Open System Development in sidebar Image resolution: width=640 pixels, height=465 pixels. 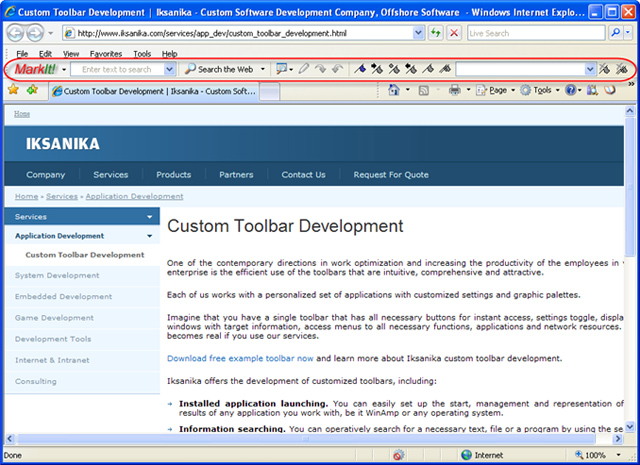(x=57, y=276)
